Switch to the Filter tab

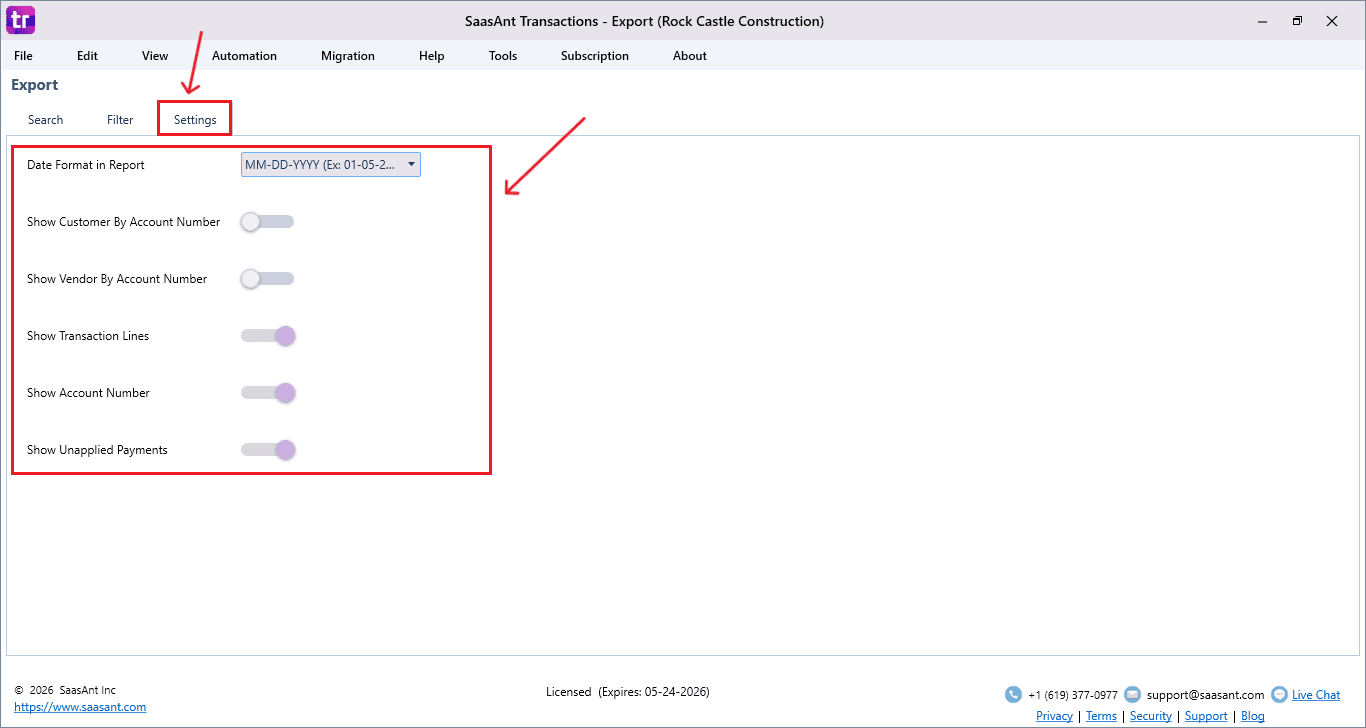tap(119, 119)
